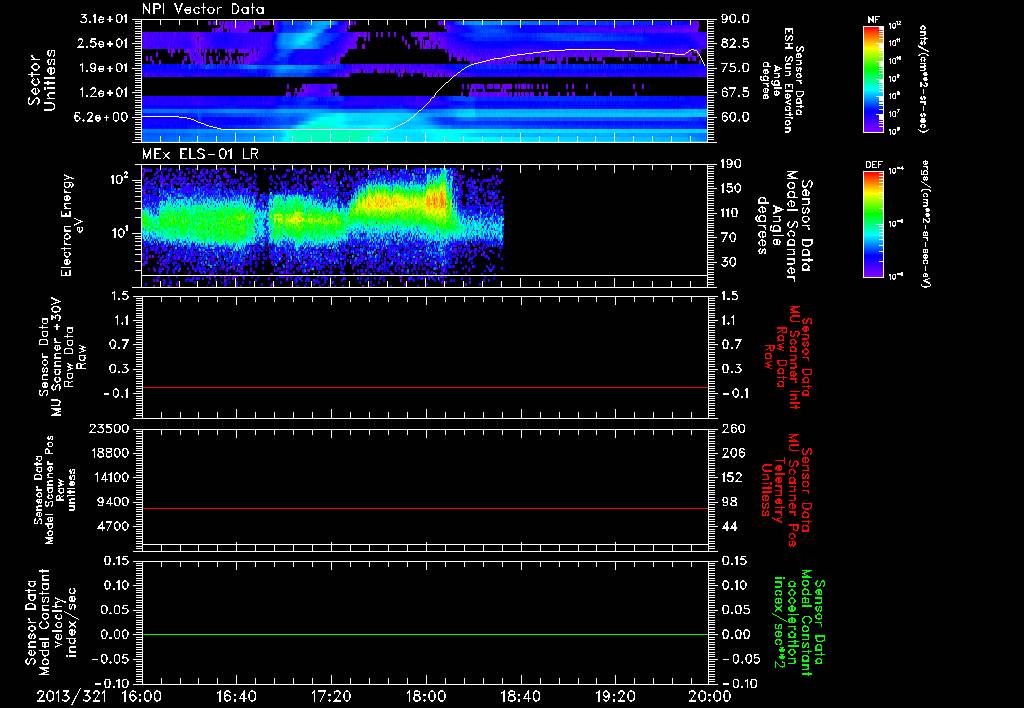Click the 16:40 time axis label
1024x708 pixels.
point(236,696)
